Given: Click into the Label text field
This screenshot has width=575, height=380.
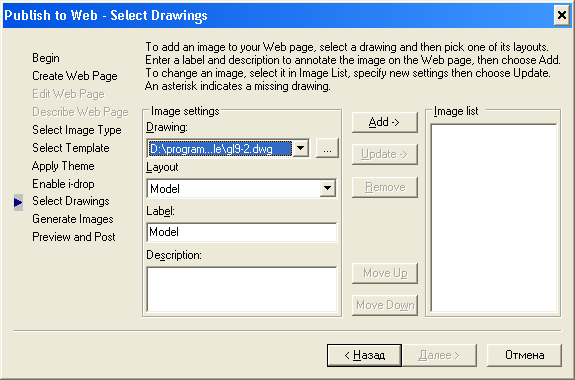Looking at the screenshot, I should (241, 232).
